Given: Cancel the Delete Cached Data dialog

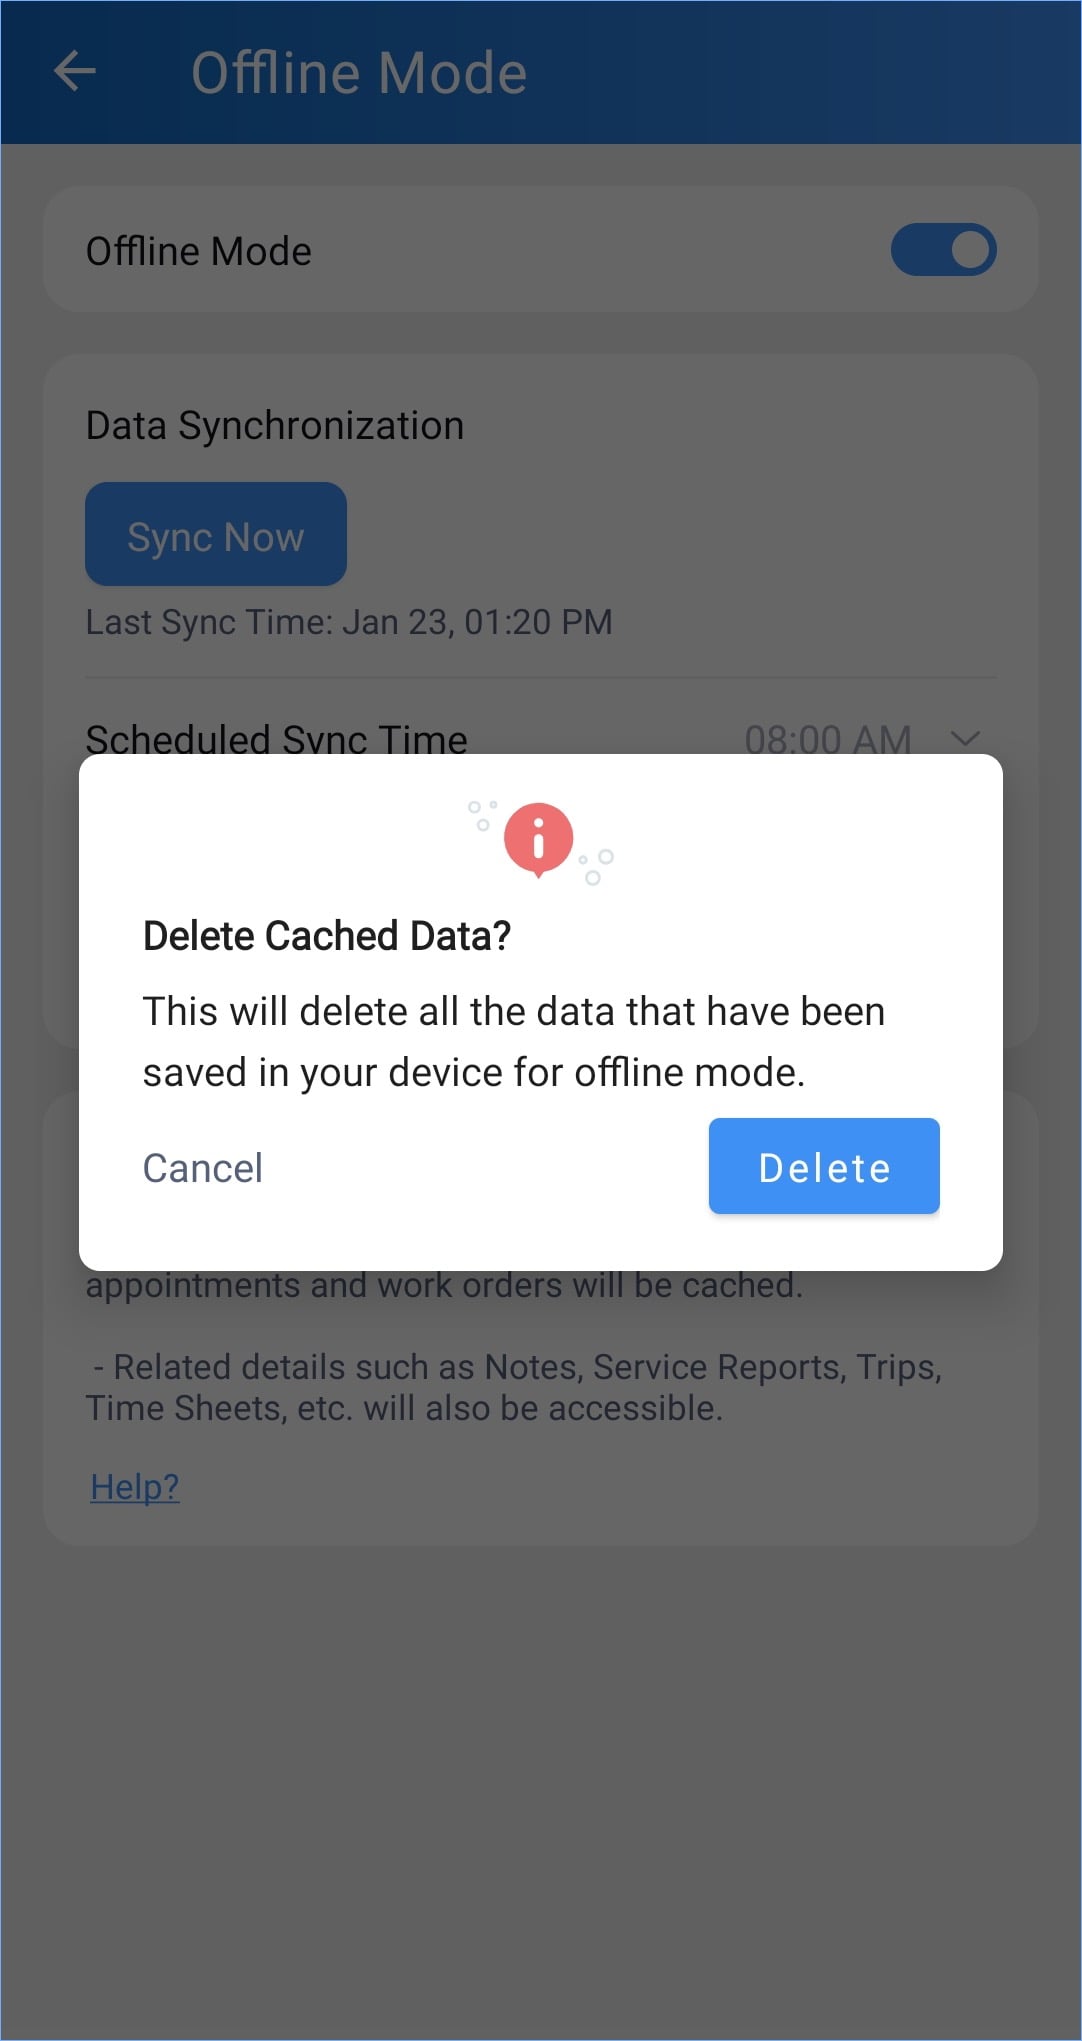Looking at the screenshot, I should tap(203, 1168).
